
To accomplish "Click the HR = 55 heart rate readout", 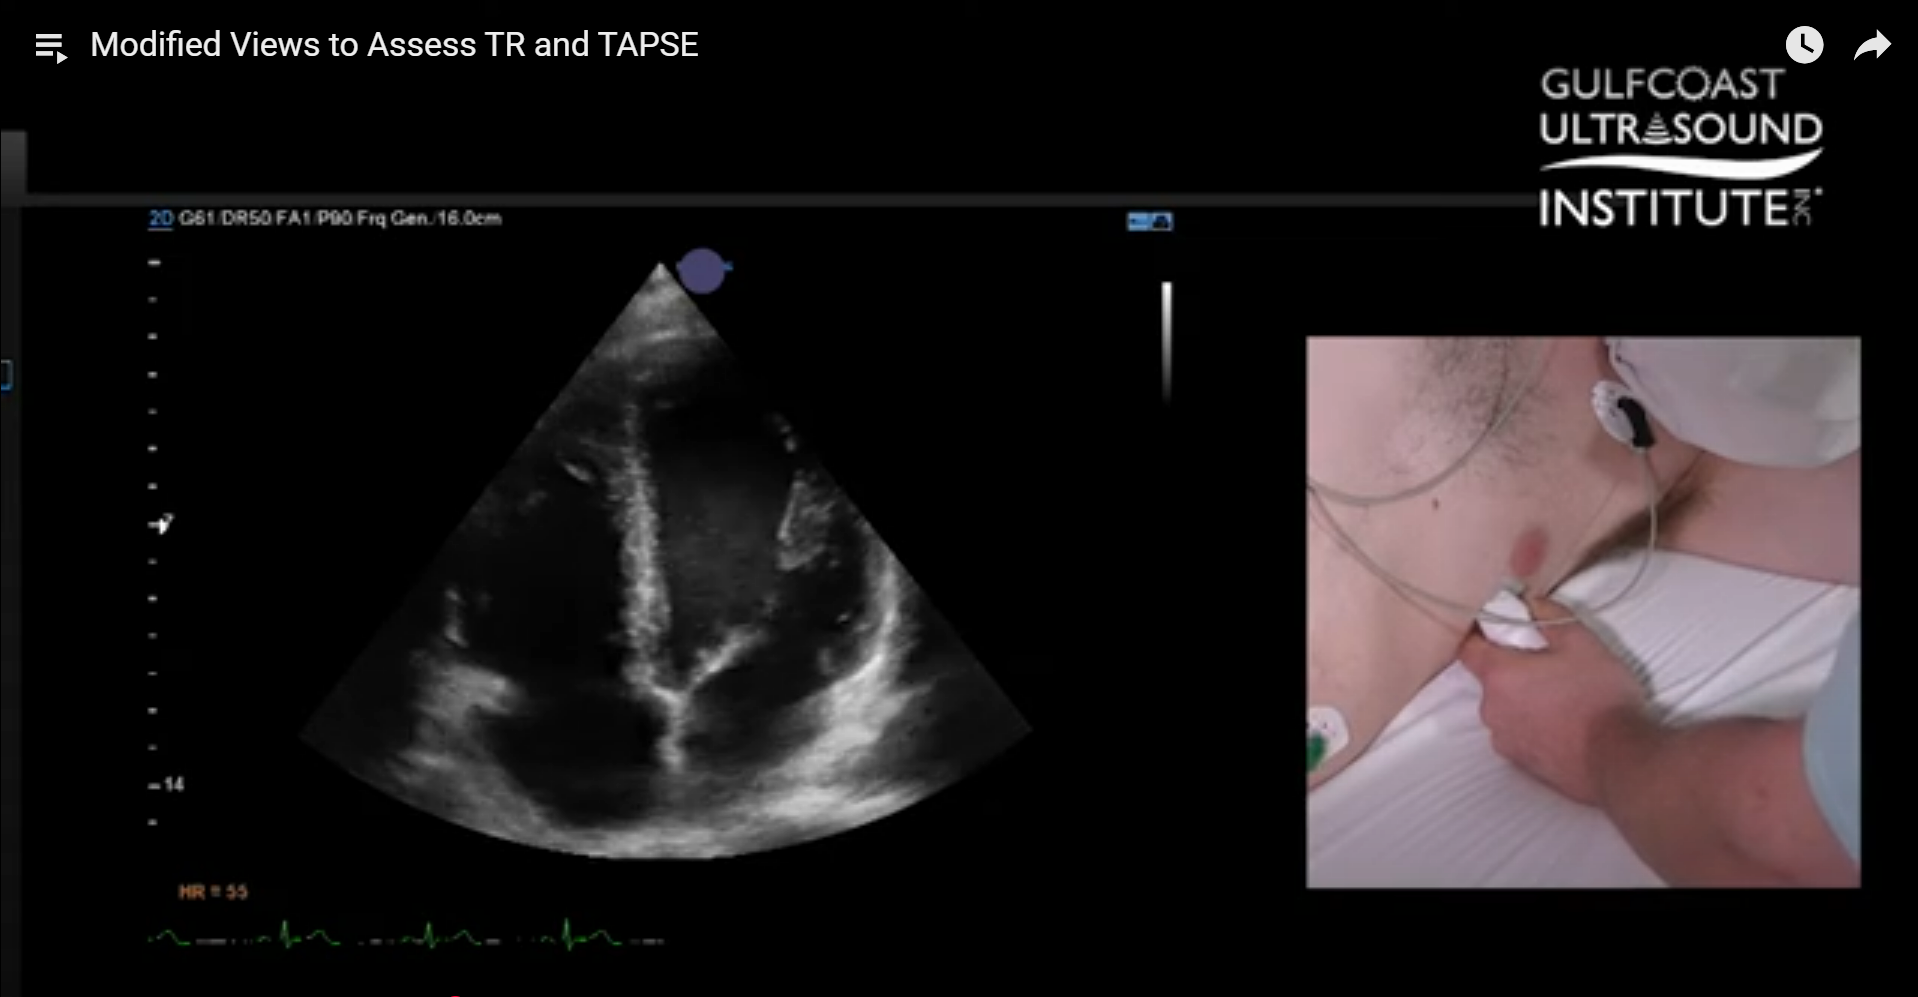I will 212,891.
